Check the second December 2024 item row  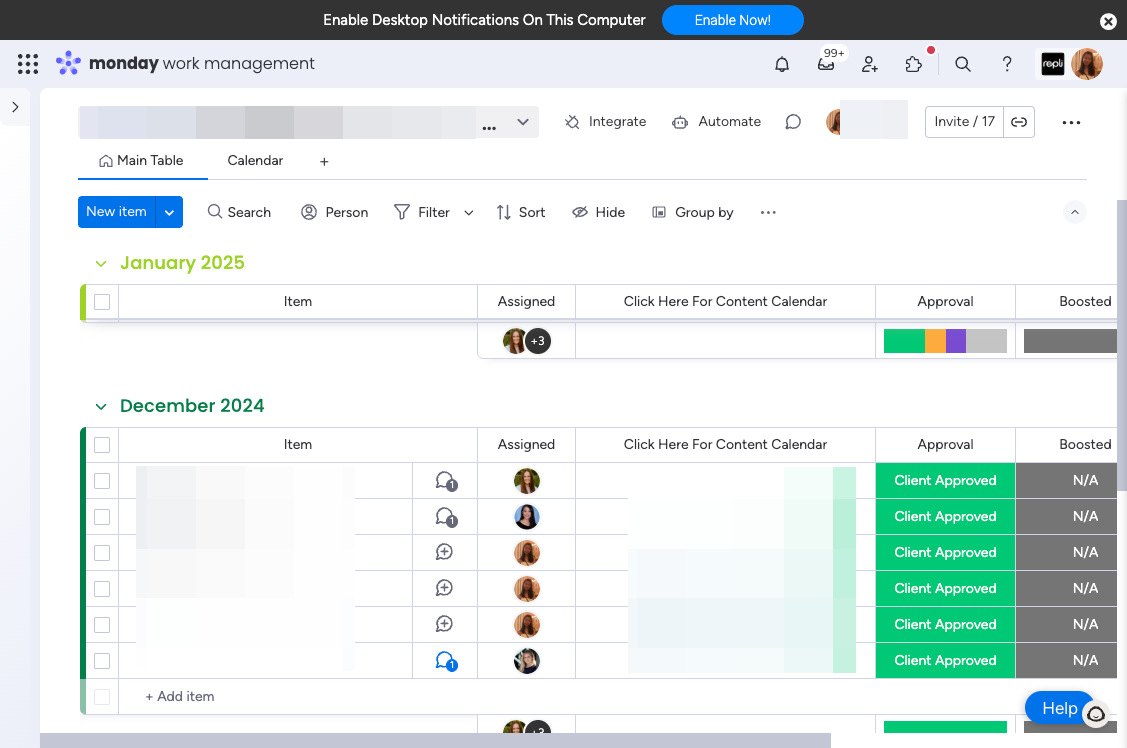pos(102,517)
